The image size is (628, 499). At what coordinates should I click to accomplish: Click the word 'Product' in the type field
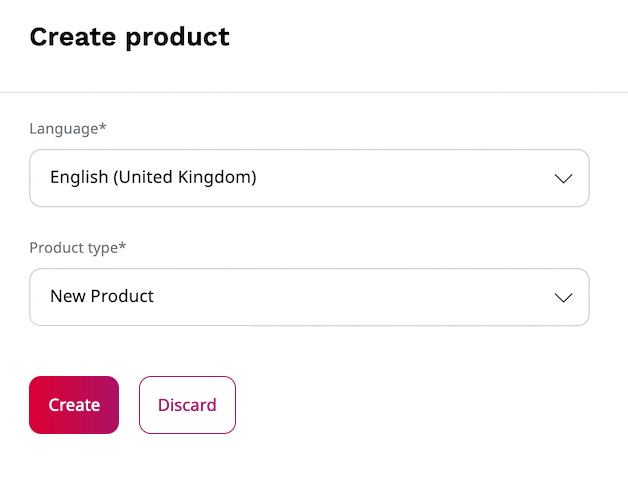tap(122, 297)
